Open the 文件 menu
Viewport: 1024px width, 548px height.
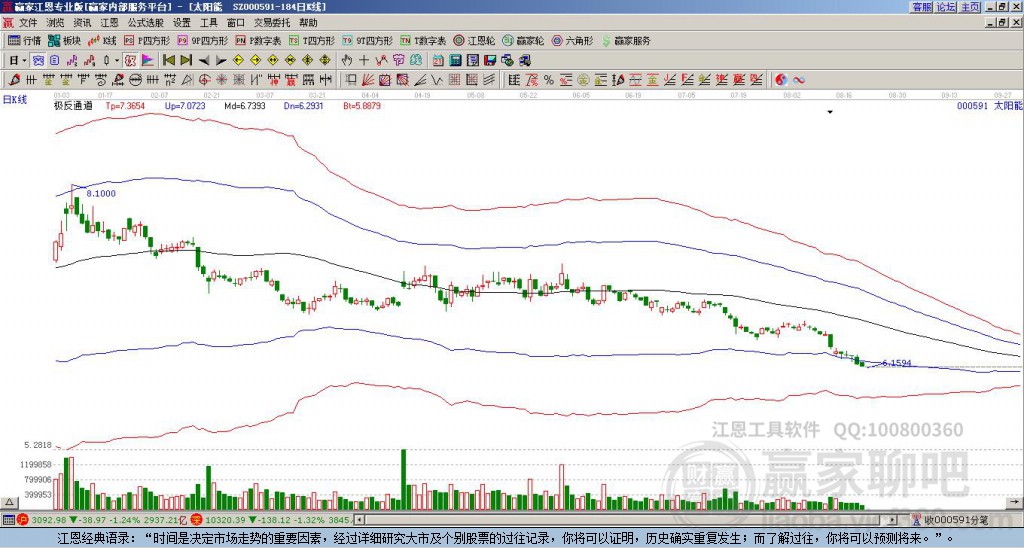[28, 23]
